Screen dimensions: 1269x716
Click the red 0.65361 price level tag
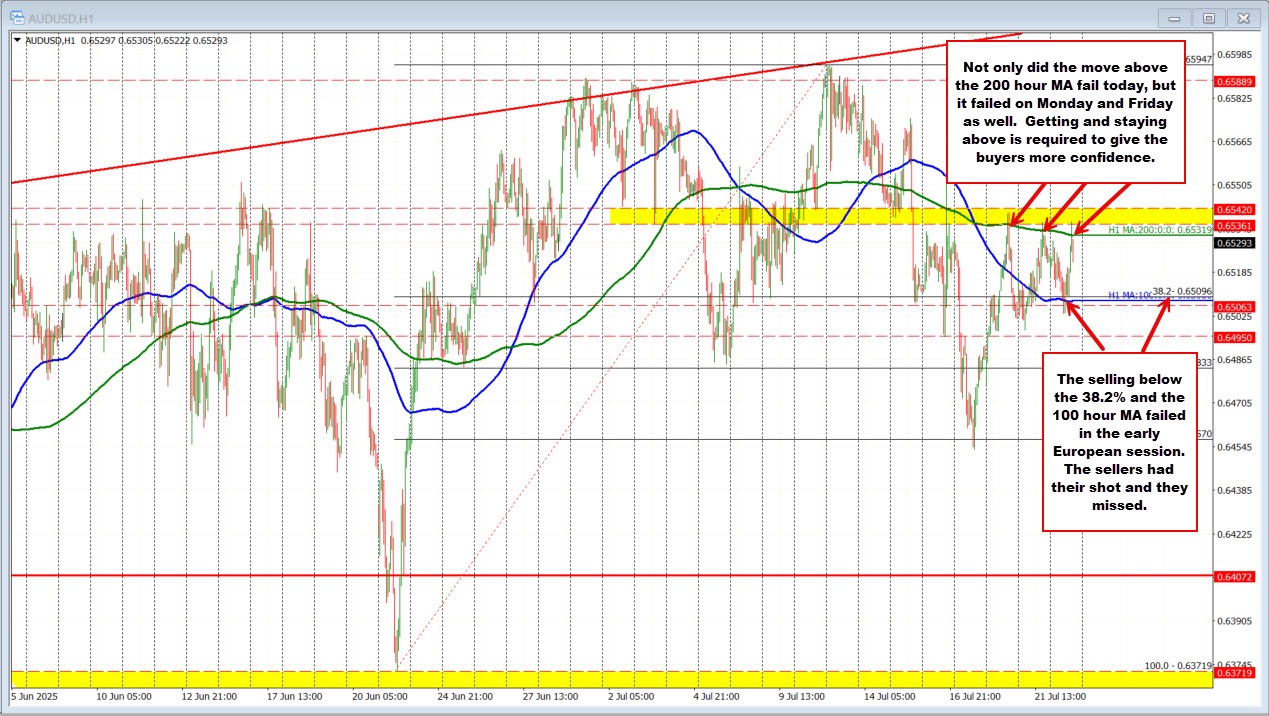pyautogui.click(x=1234, y=225)
